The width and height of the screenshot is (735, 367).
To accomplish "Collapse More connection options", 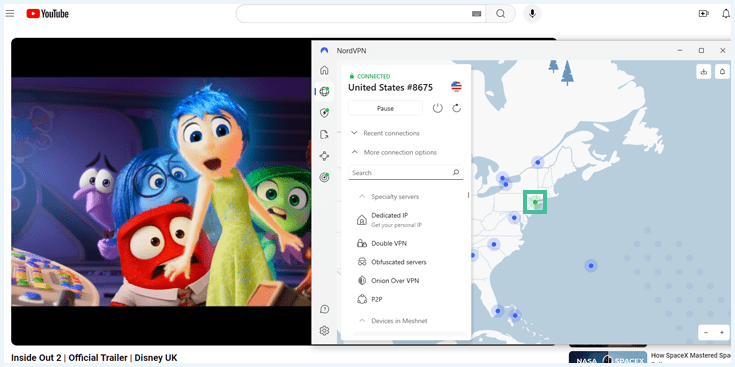I will [x=394, y=152].
